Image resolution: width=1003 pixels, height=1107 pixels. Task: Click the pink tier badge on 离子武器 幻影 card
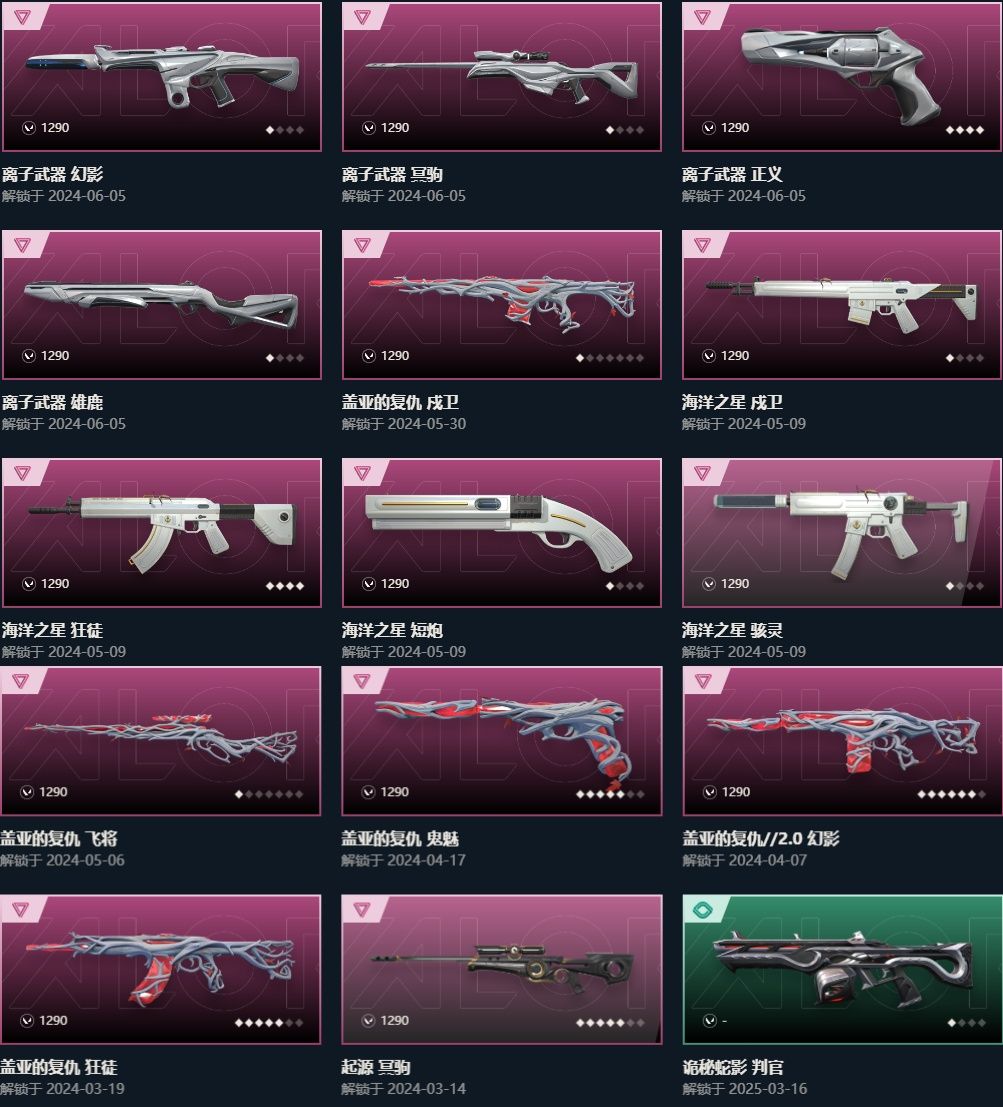coord(22,16)
